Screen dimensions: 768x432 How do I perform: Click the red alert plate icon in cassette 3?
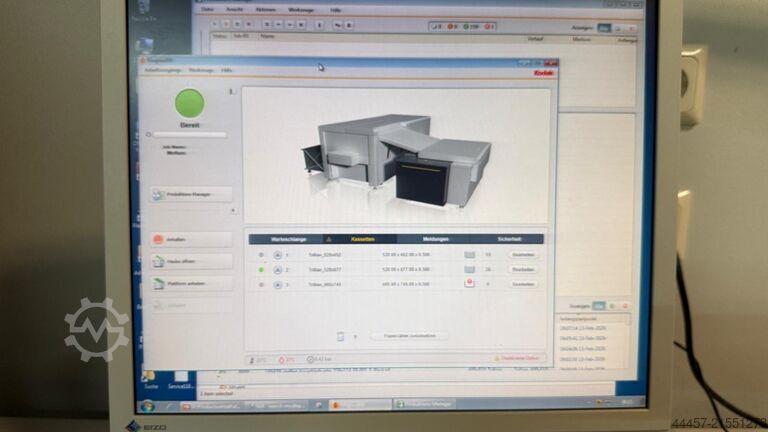point(469,284)
